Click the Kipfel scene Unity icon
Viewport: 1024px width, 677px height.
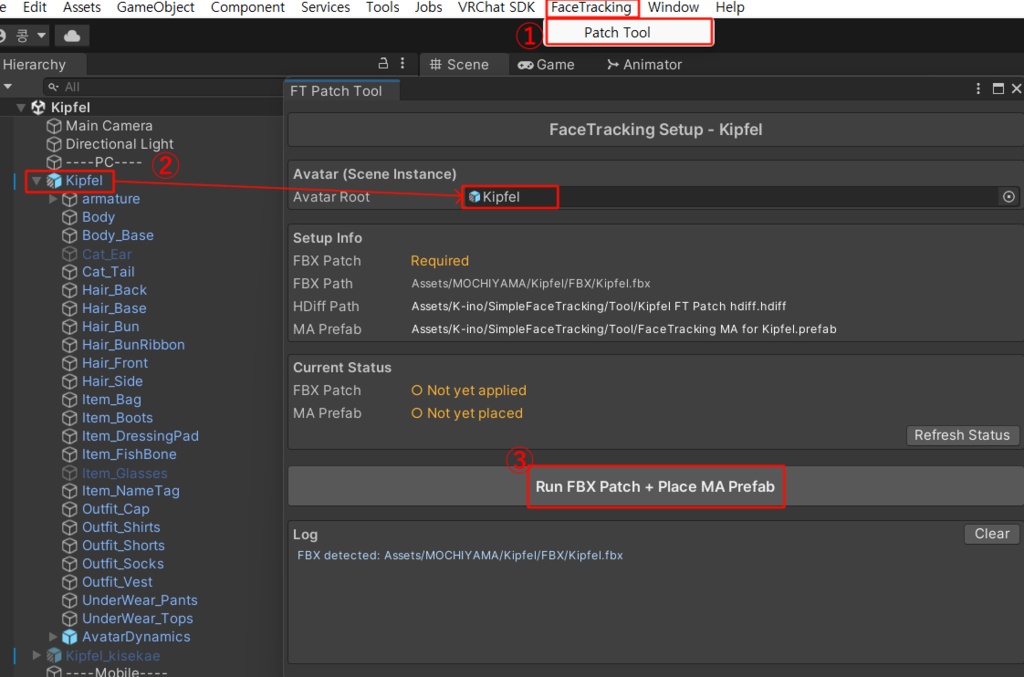coord(38,107)
